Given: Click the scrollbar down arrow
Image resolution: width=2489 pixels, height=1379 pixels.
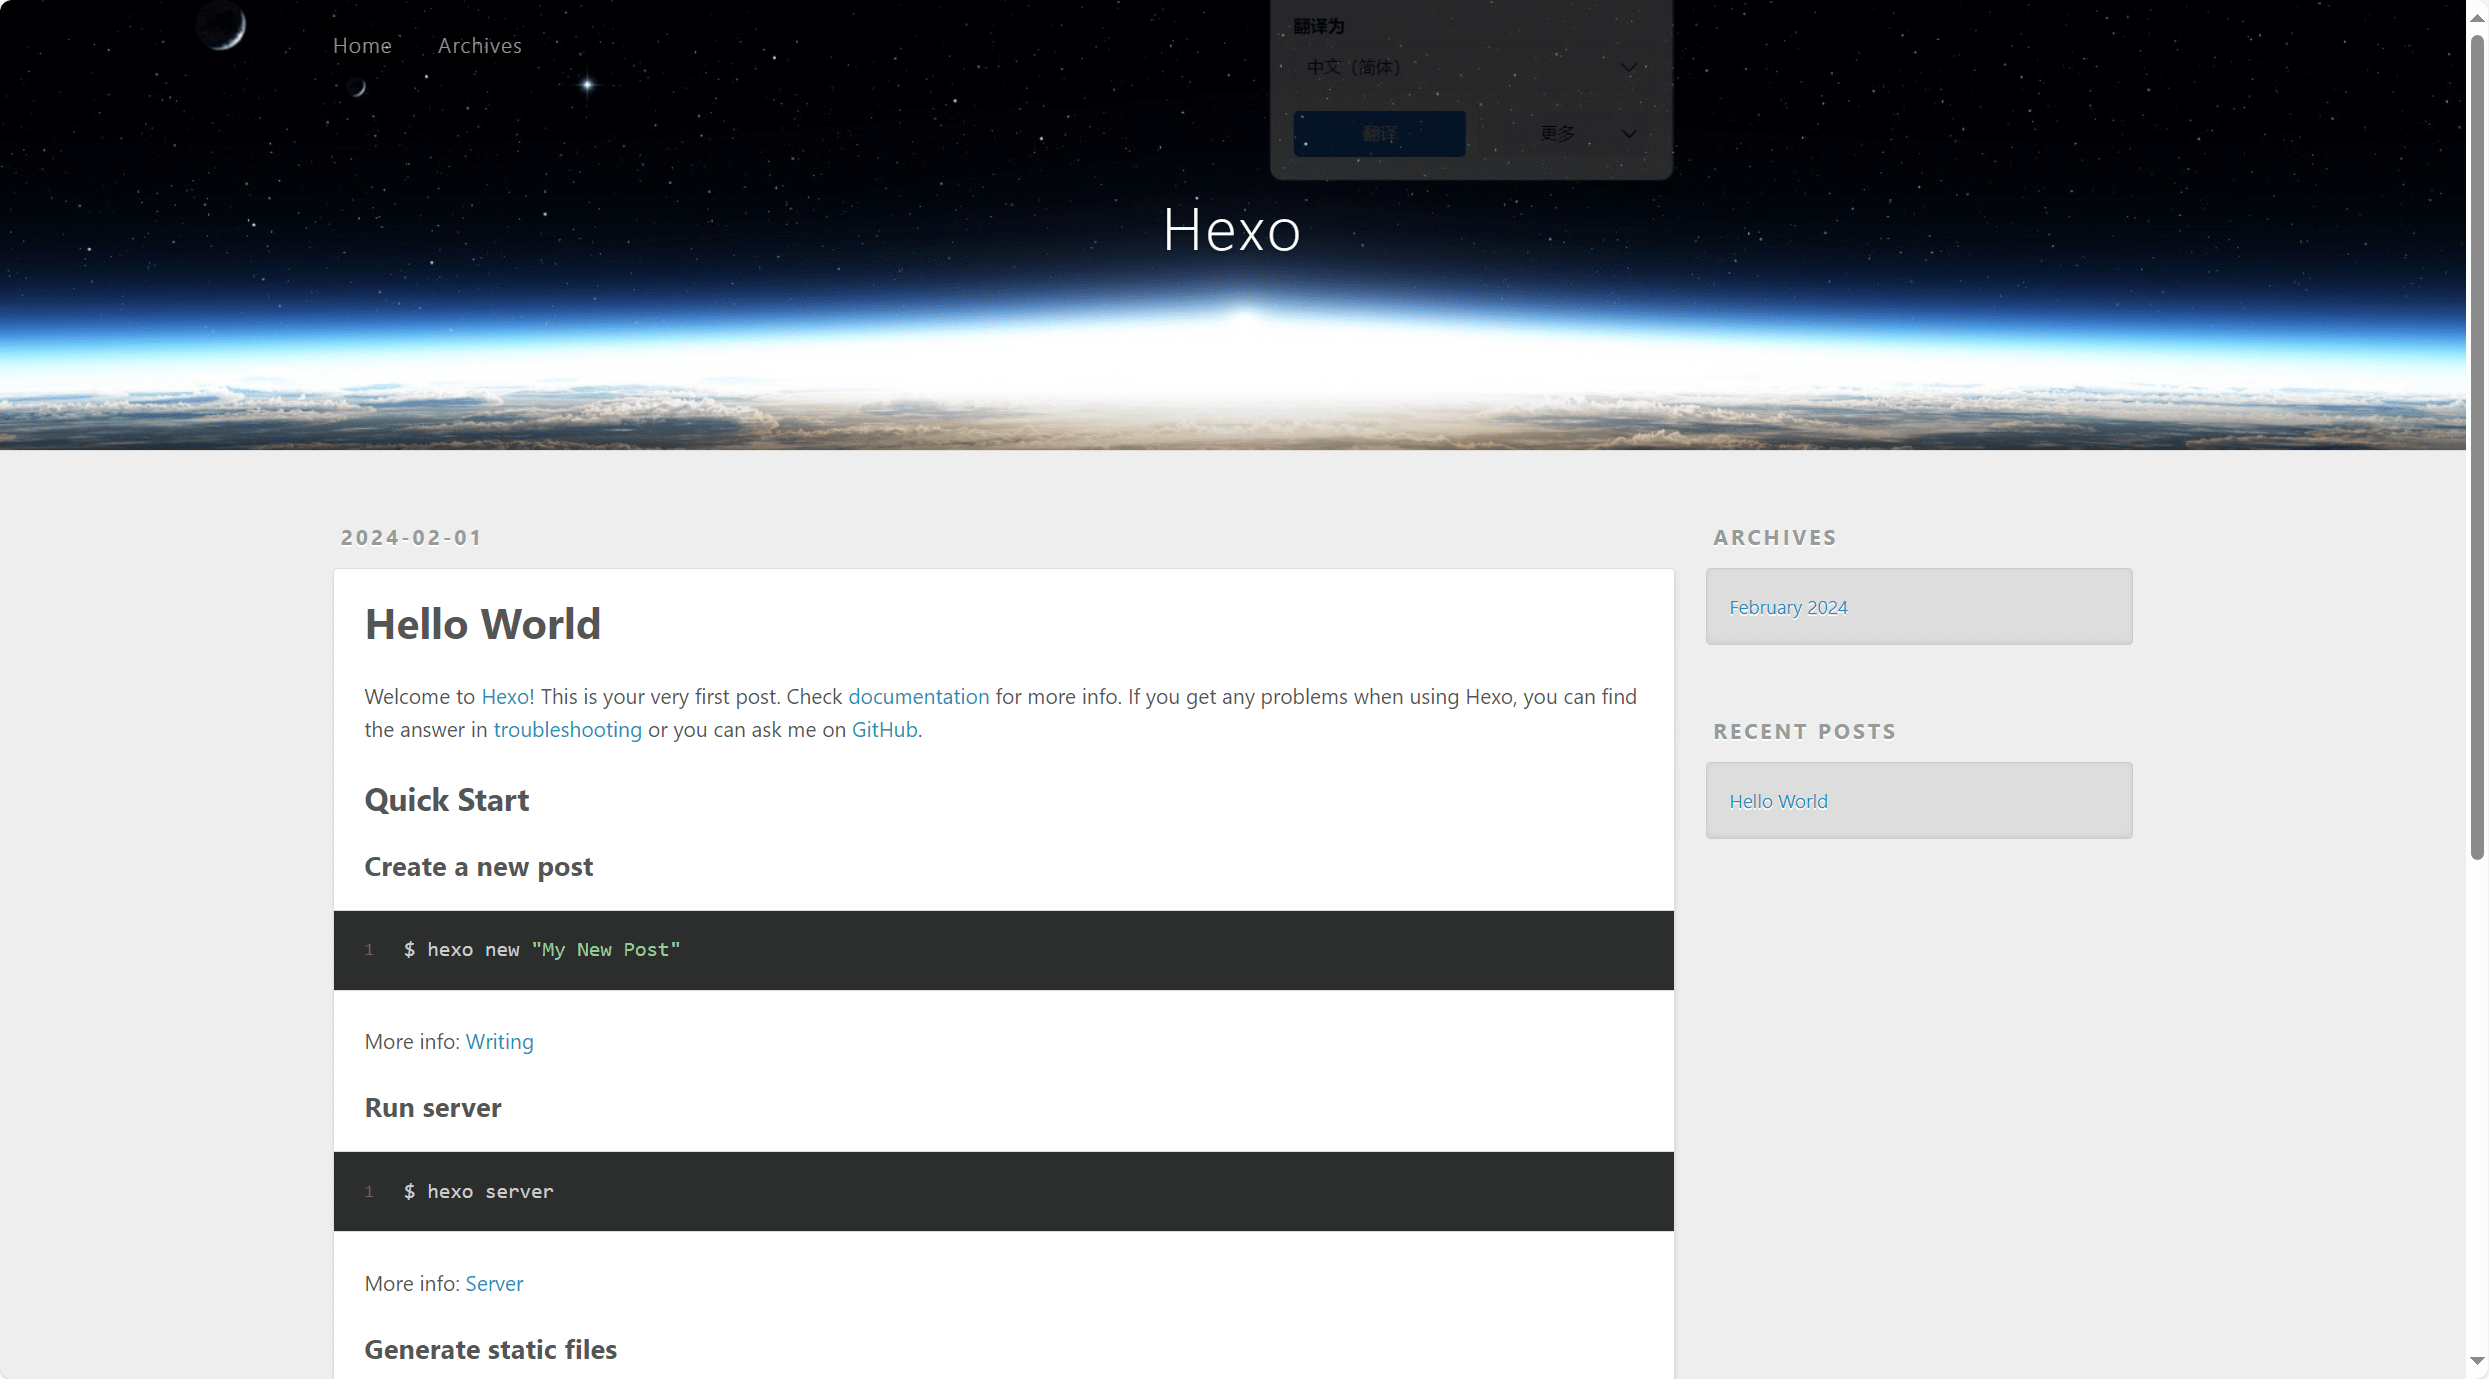Looking at the screenshot, I should click(2477, 1361).
